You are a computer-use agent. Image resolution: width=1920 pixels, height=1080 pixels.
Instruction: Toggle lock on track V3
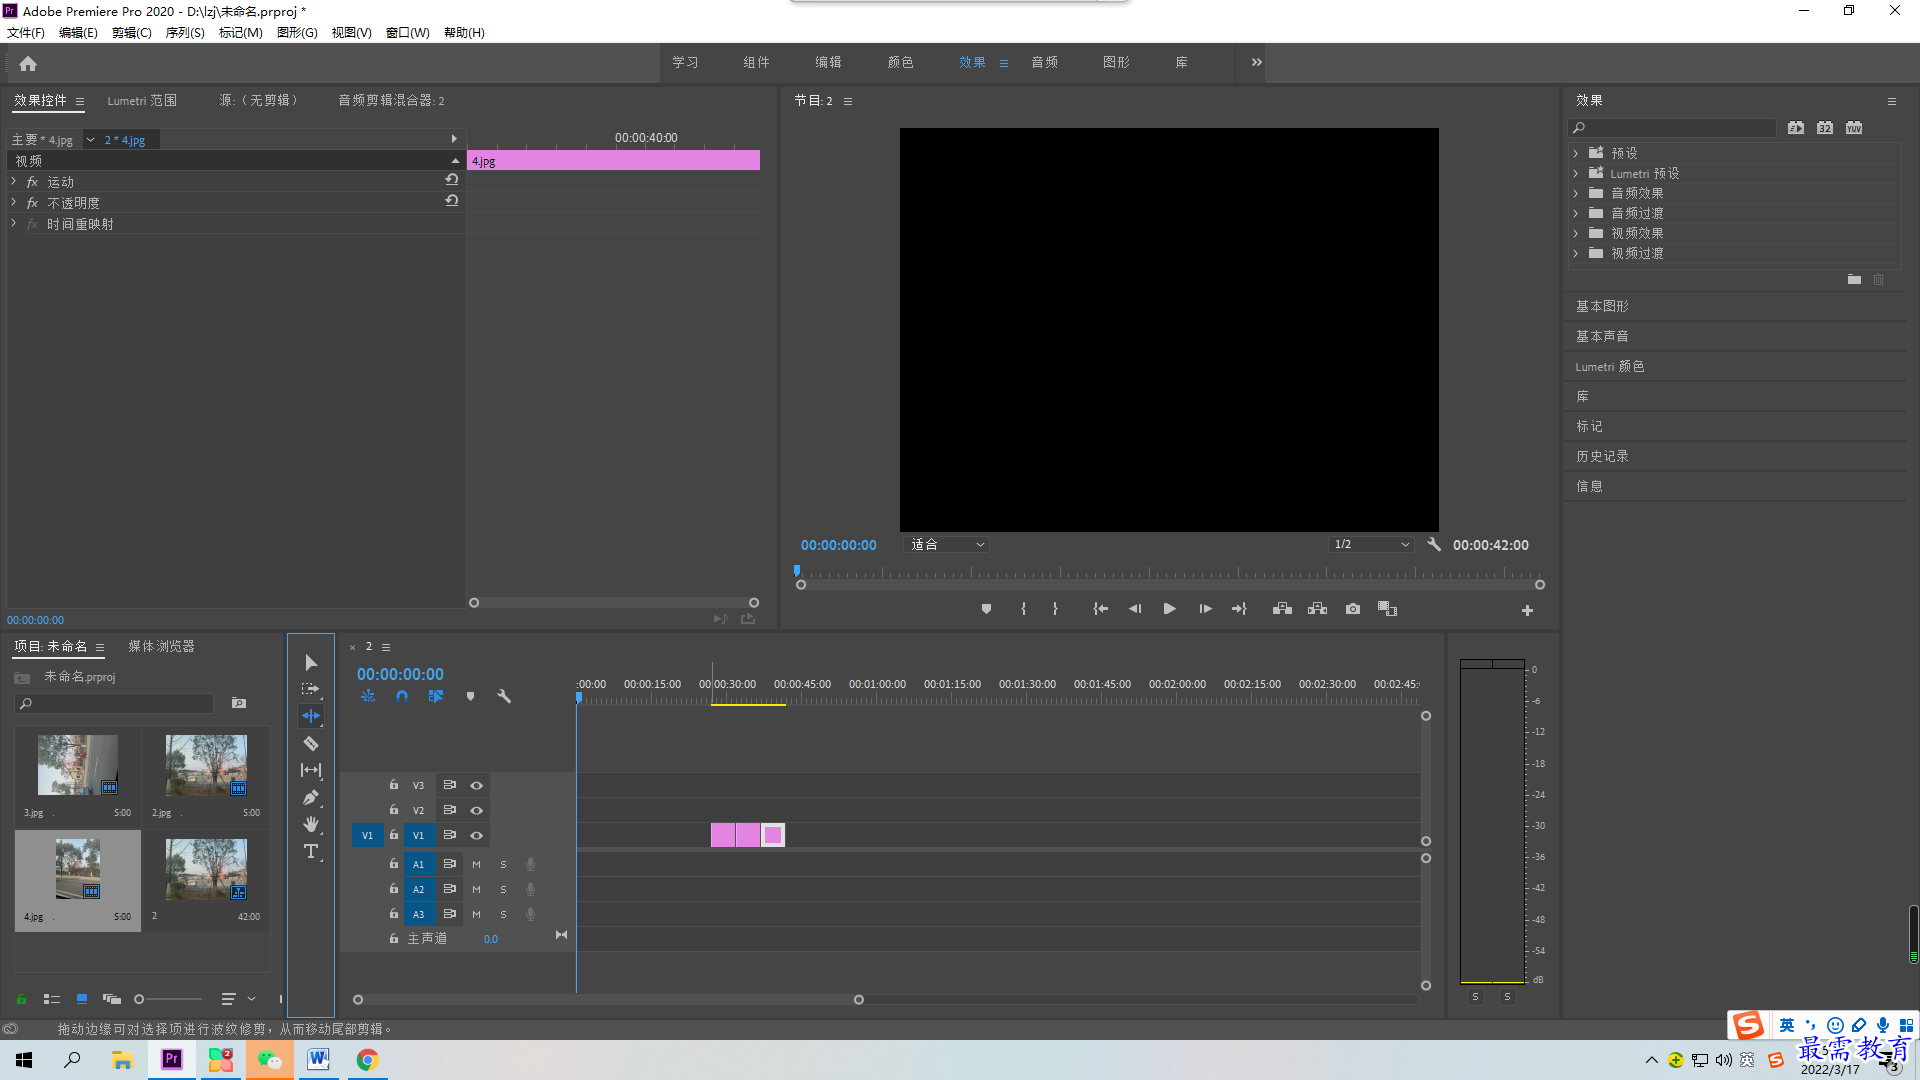[394, 785]
